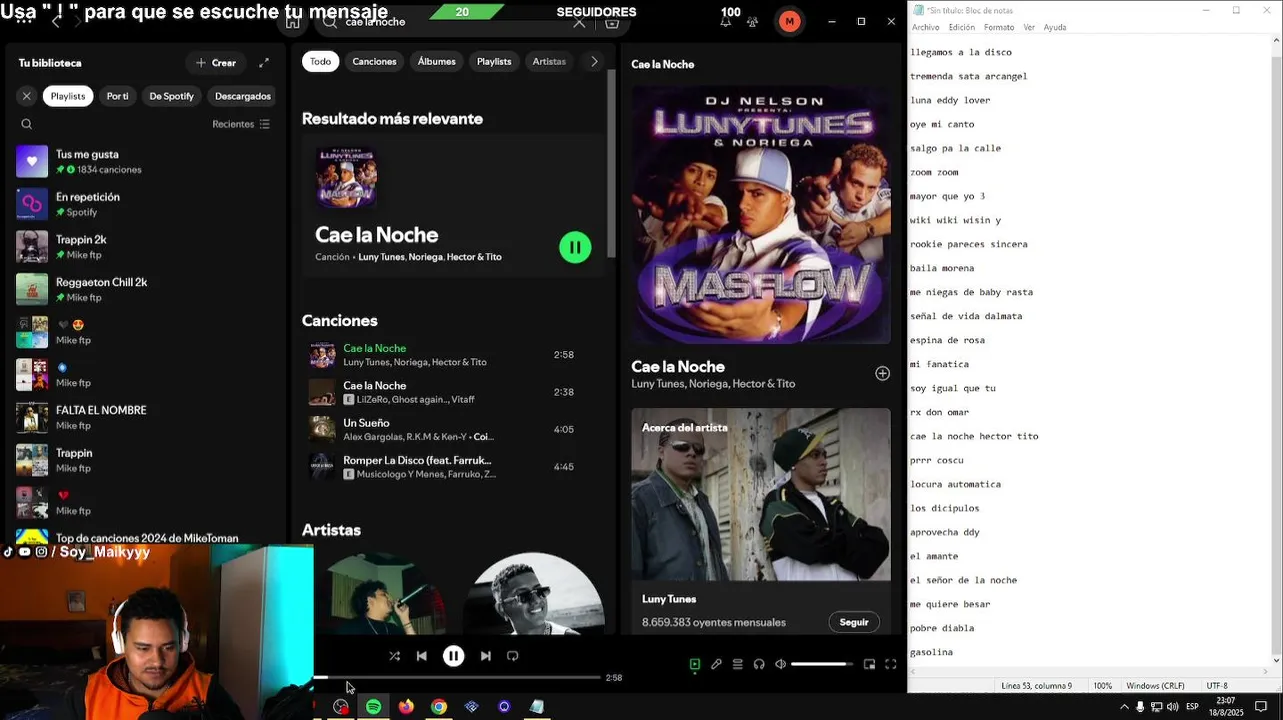
Task: Open Notepad Ayuda menu
Action: tap(1055, 27)
